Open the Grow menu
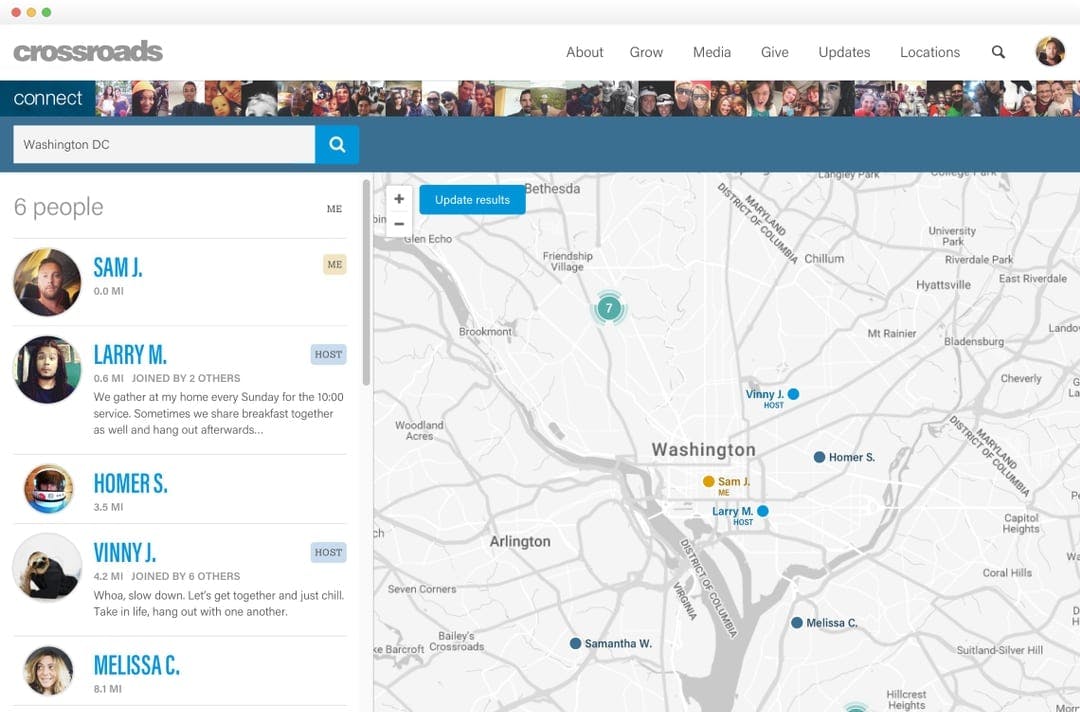This screenshot has height=712, width=1080. tap(646, 52)
